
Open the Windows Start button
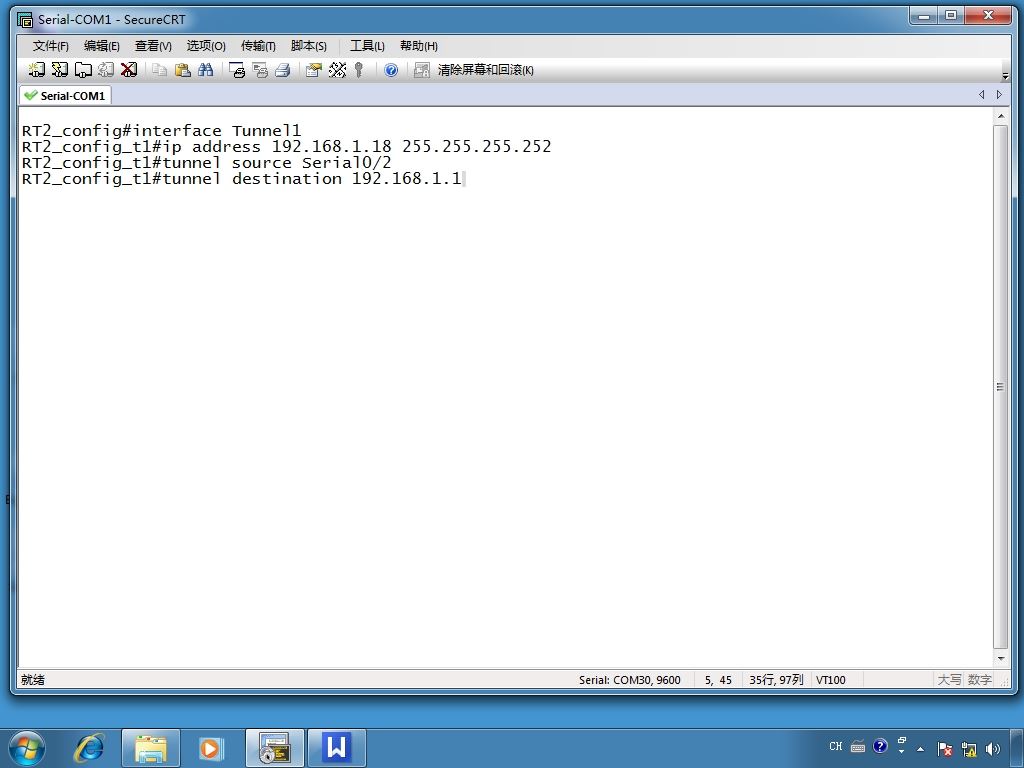click(27, 748)
